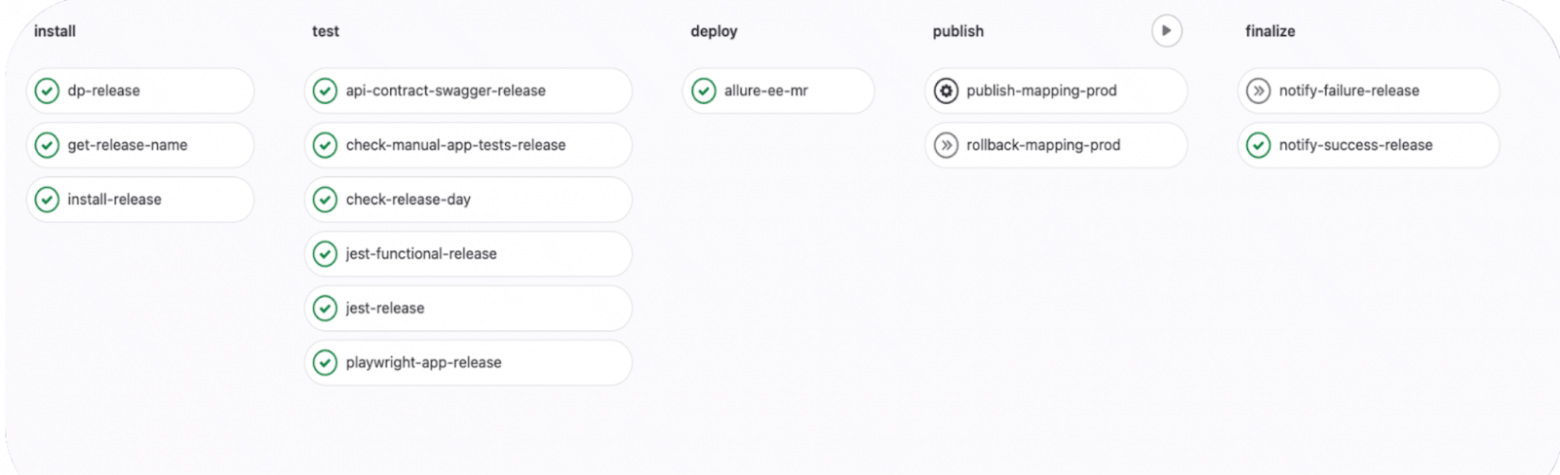The height and width of the screenshot is (475, 1560).
Task: Click the gear icon on publish-mapping-prod
Action: pos(945,91)
